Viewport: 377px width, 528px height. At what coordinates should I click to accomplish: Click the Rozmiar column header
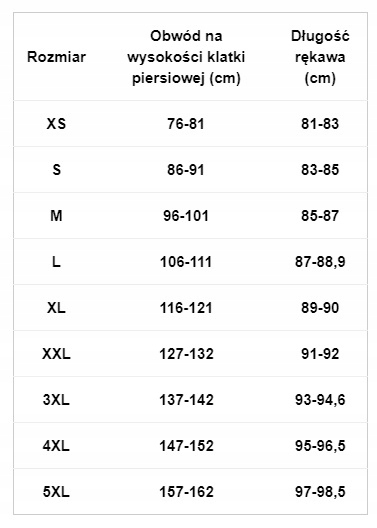(x=56, y=57)
